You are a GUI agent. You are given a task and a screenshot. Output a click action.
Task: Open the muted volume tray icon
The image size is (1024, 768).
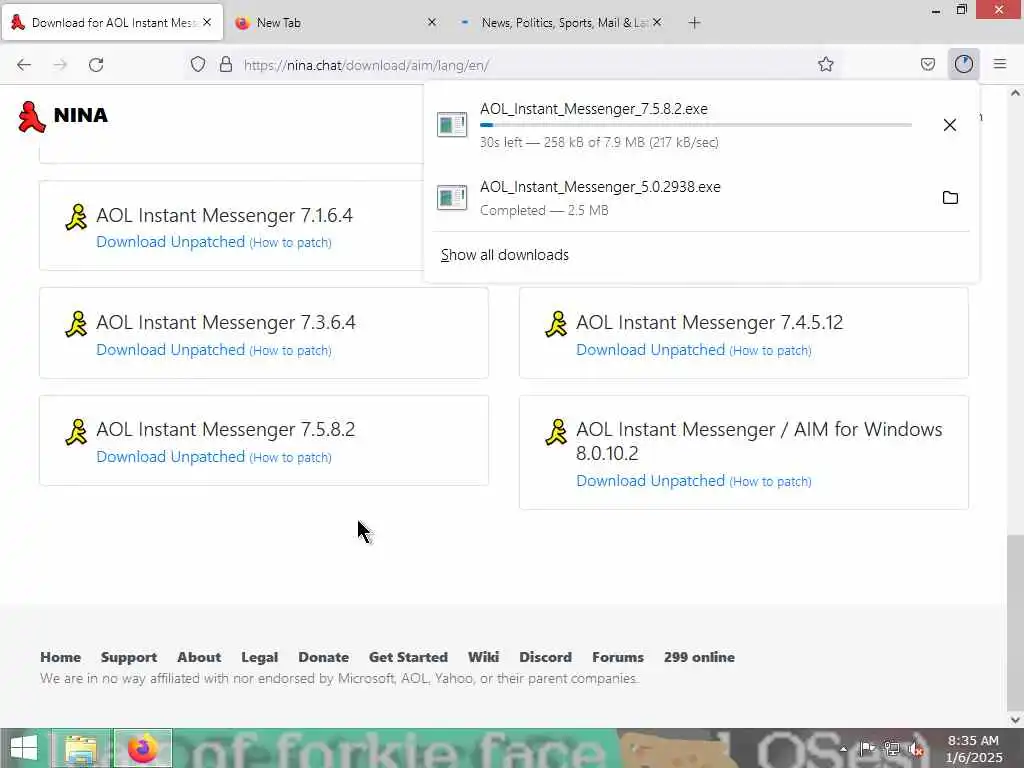click(916, 749)
